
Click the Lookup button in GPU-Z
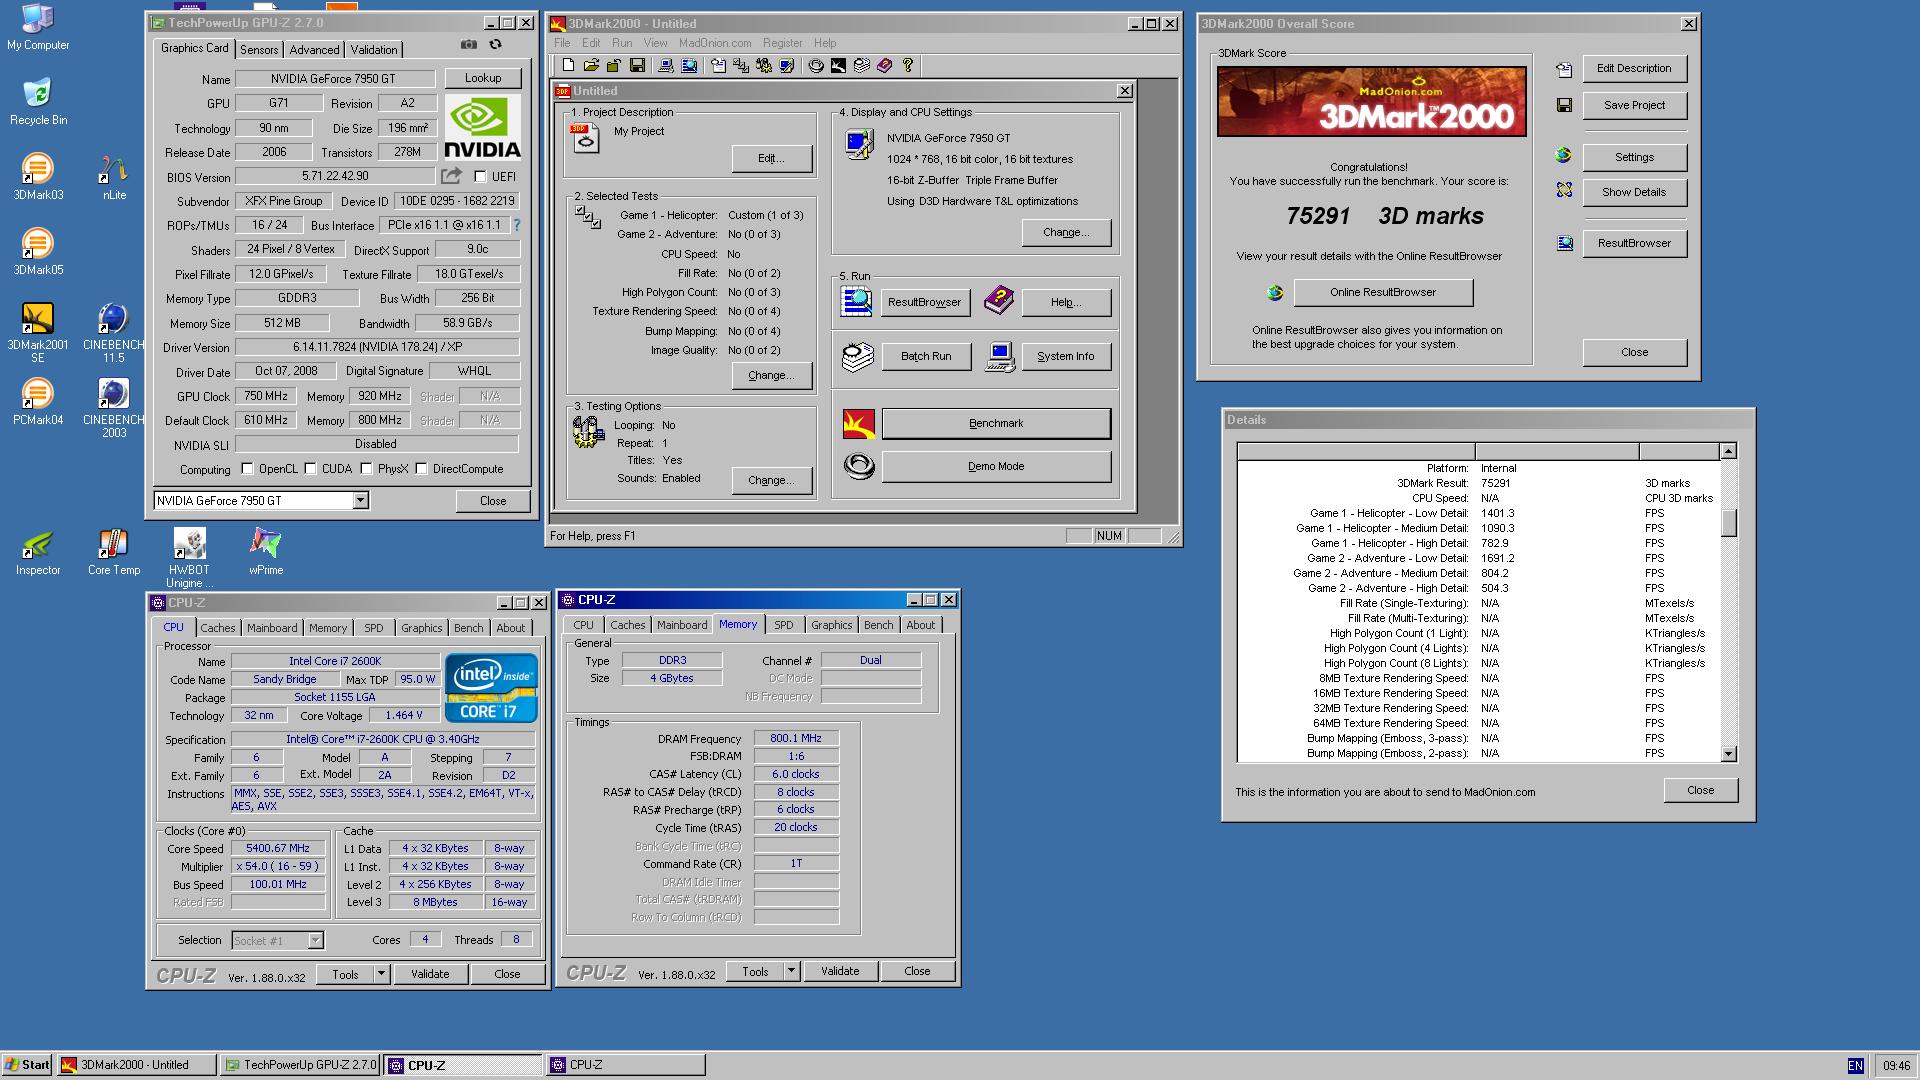click(483, 78)
